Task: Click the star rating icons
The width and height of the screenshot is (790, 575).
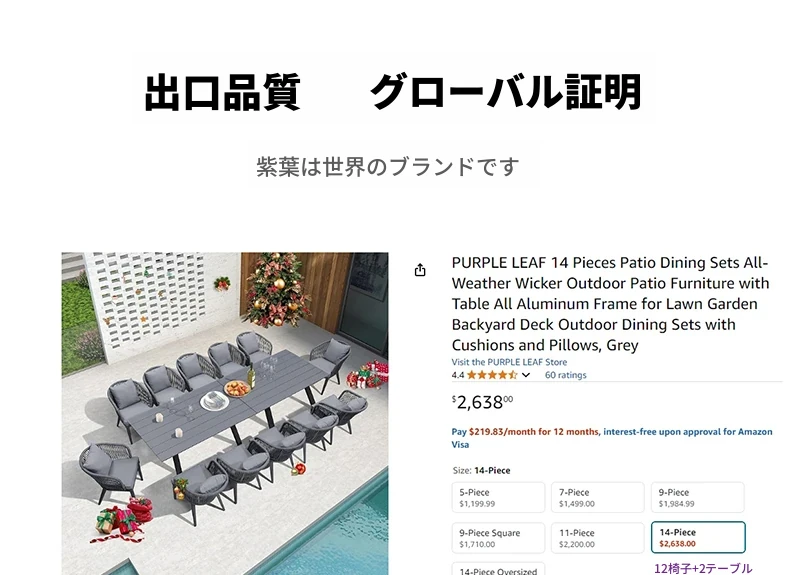Action: 492,375
